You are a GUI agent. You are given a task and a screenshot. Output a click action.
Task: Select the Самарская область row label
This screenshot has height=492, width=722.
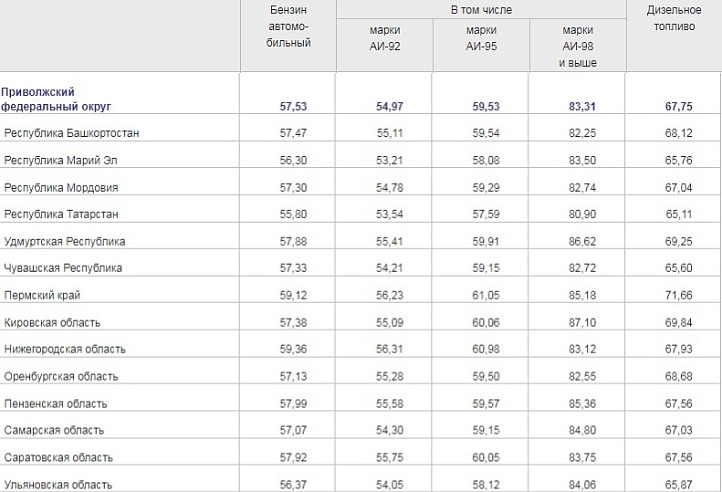(x=56, y=431)
